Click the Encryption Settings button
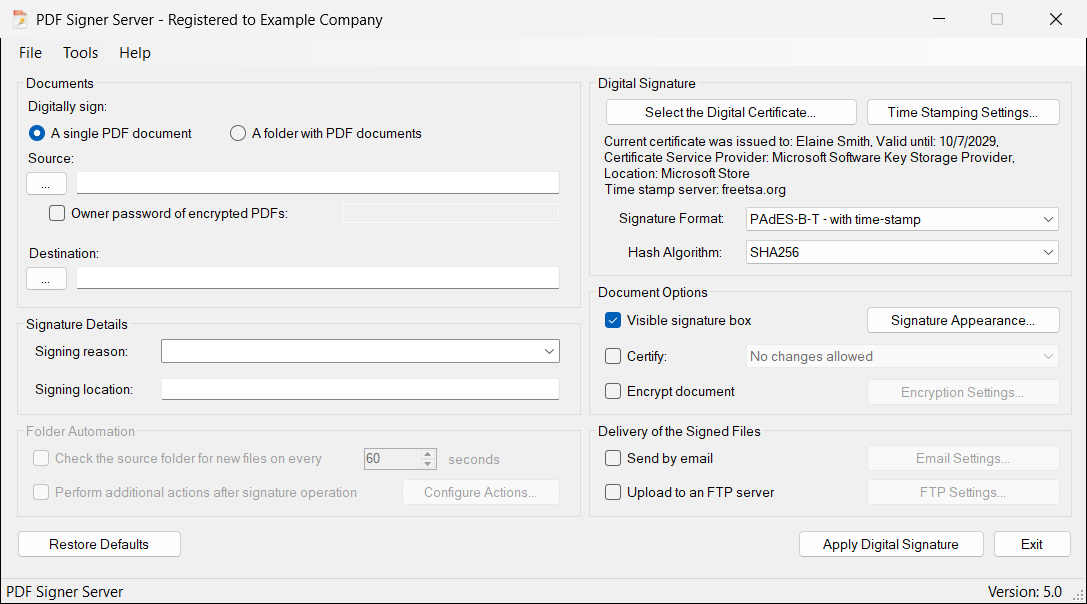Screen dimensions: 1087x604 (963, 392)
